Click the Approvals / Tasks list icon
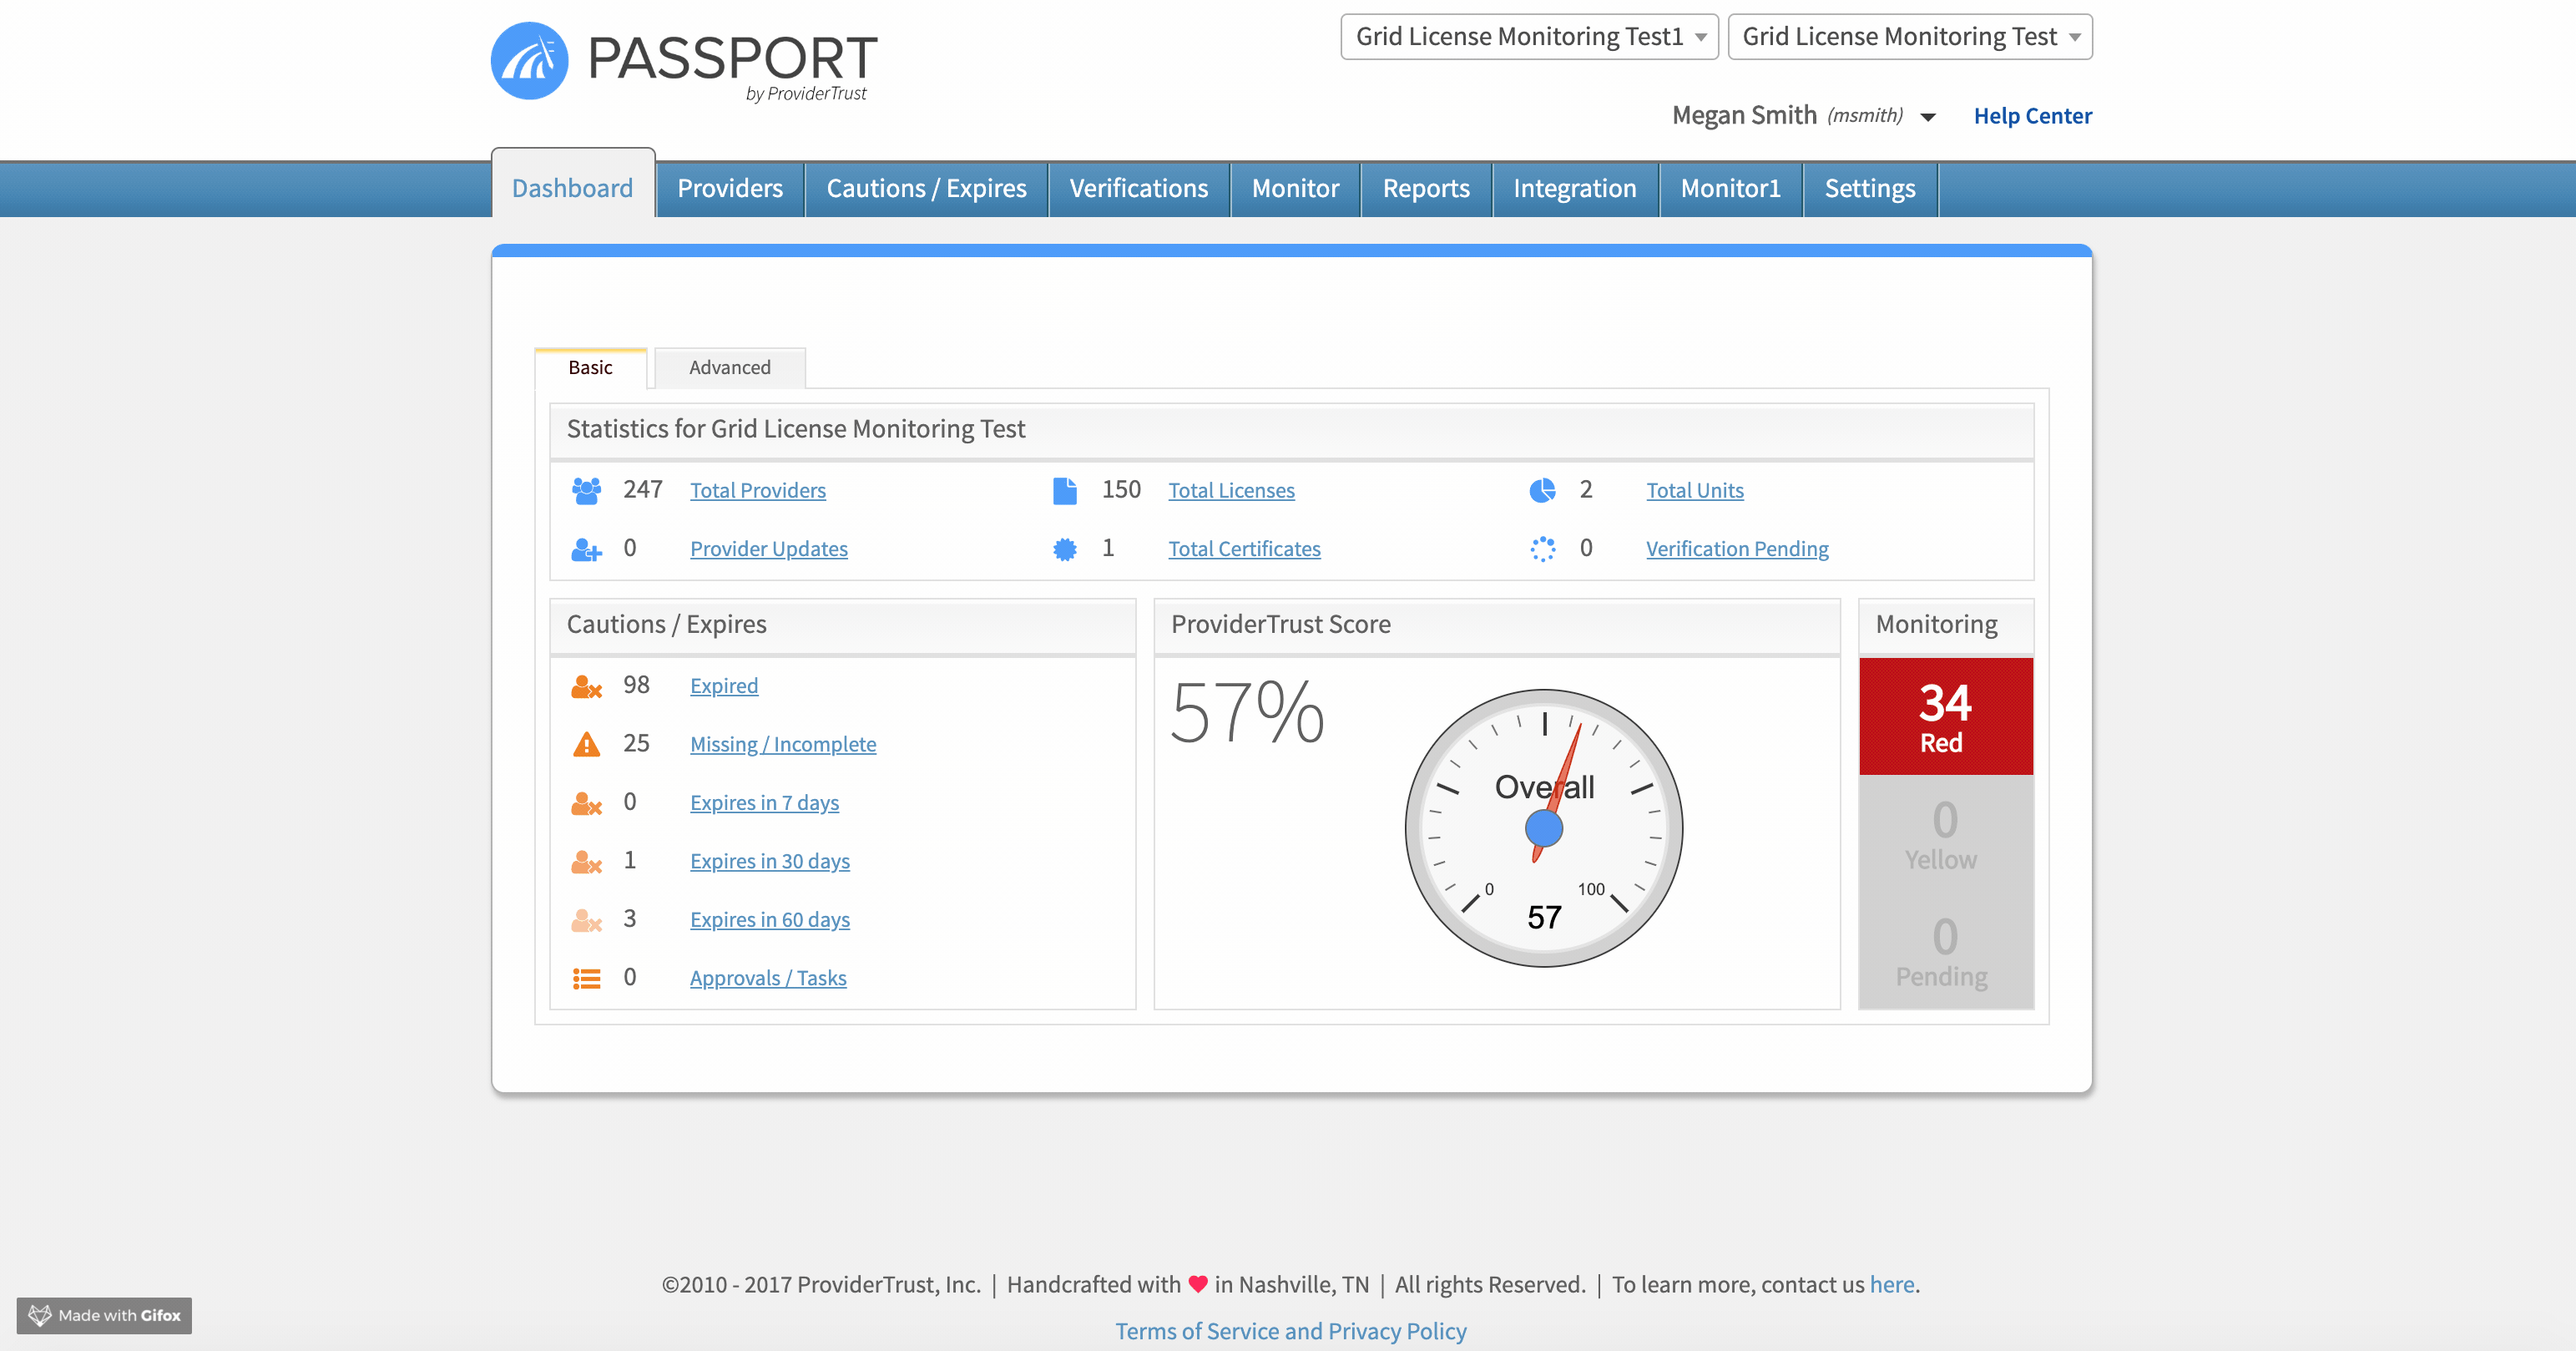 [x=586, y=978]
